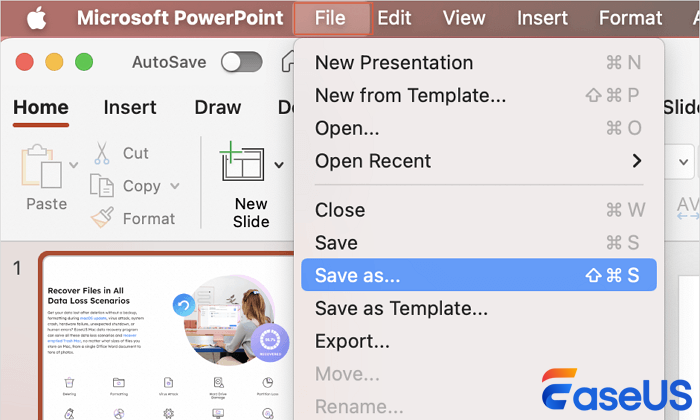This screenshot has width=700, height=420.
Task: Click the New Slide icon
Action: coord(244,162)
